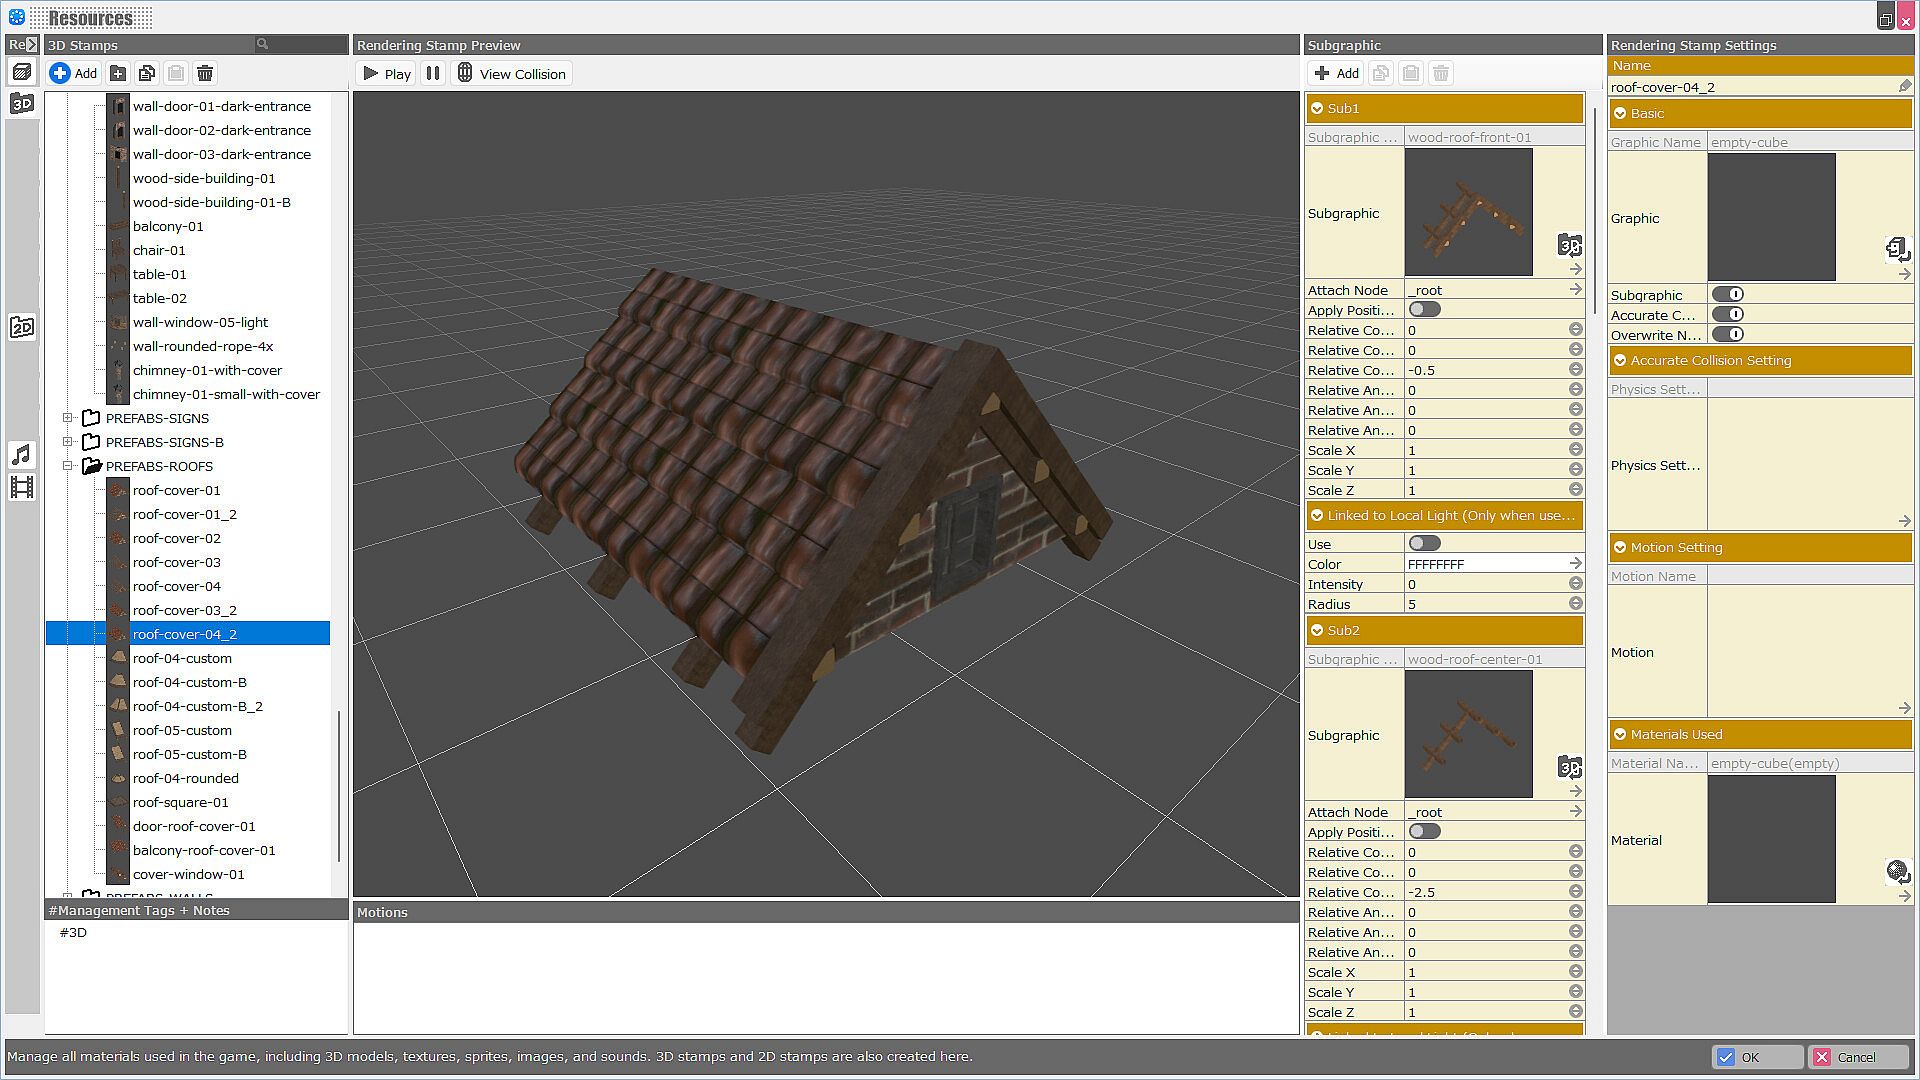The height and width of the screenshot is (1080, 1920).
Task: Toggle the Sub1 Apply Position switch
Action: (1424, 310)
